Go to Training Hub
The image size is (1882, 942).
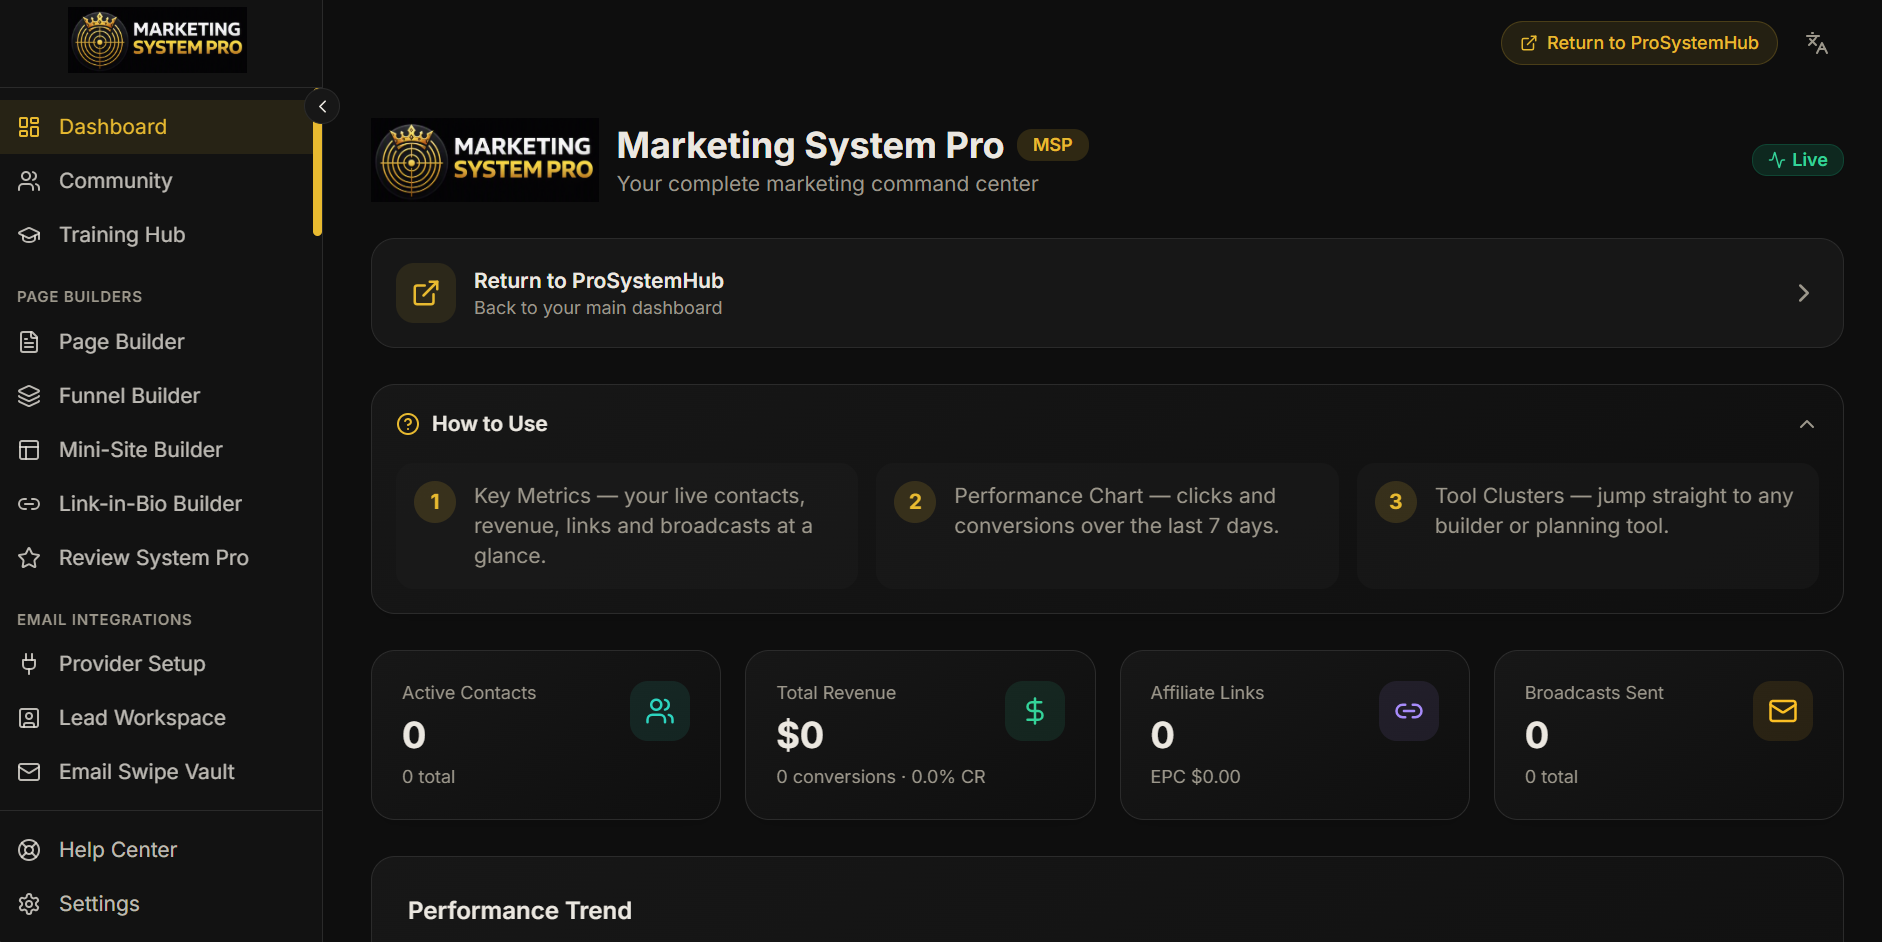(x=157, y=235)
